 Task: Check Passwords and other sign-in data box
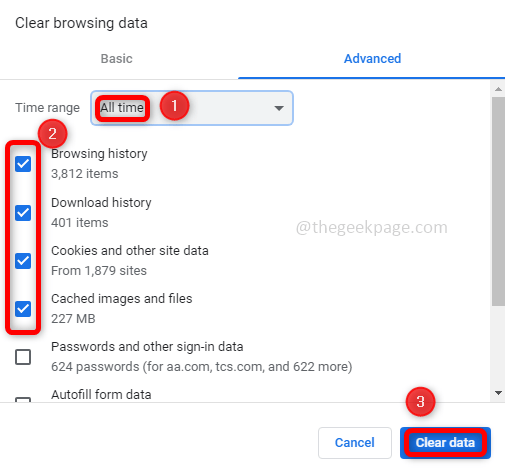pos(23,357)
